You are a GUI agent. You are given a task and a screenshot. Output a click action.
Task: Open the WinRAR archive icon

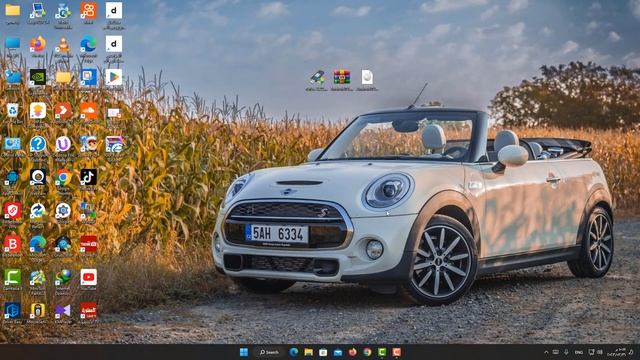[342, 78]
